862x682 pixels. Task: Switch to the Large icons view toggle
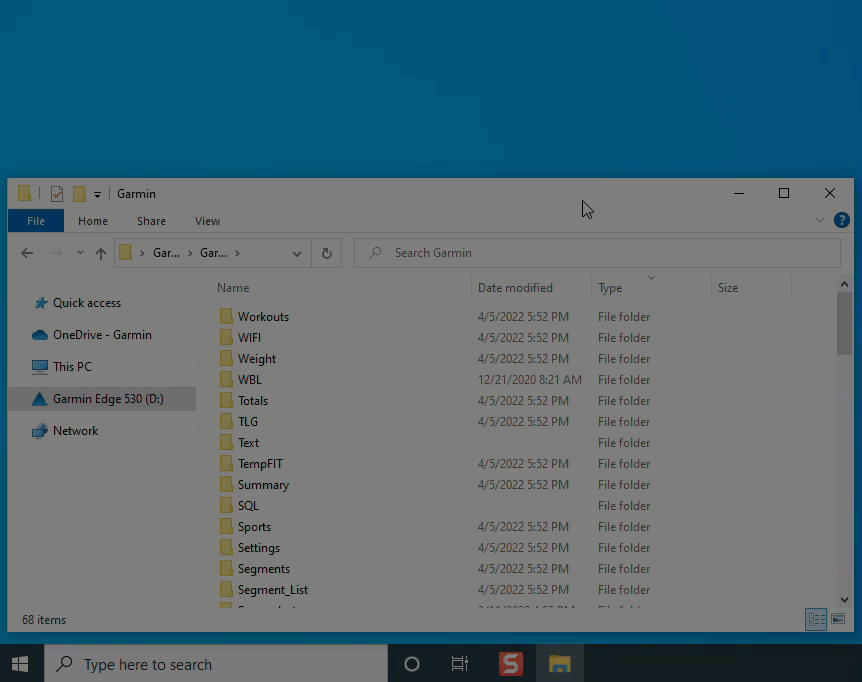[x=838, y=620]
